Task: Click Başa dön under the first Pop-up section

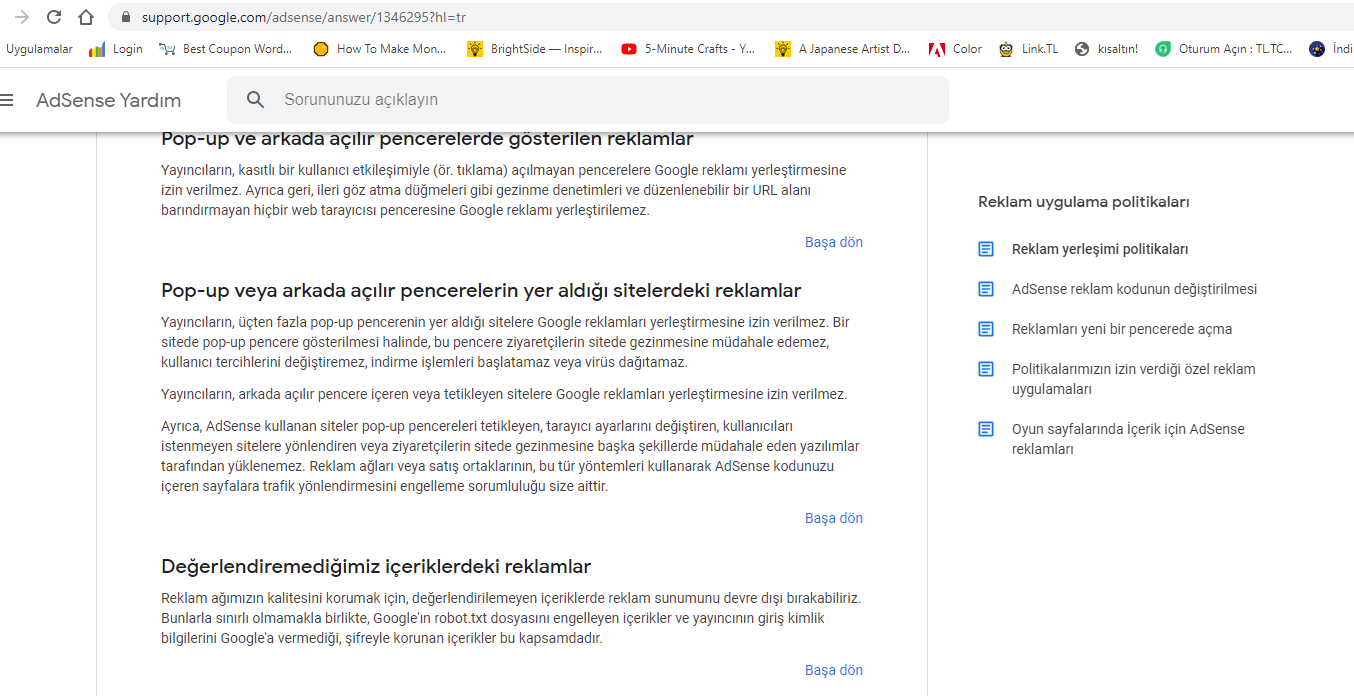Action: [x=834, y=242]
